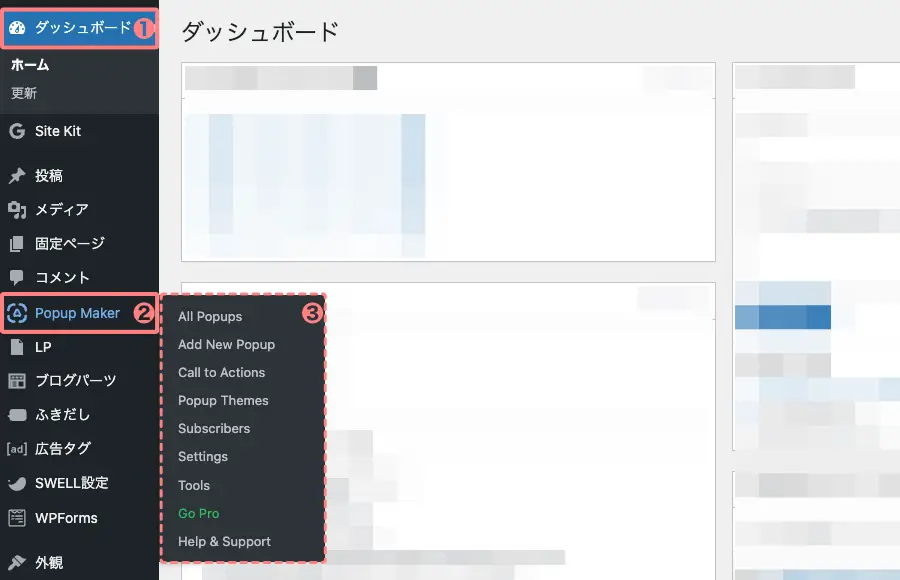Open メディア via its camera icon
The image size is (900, 580).
click(x=17, y=209)
